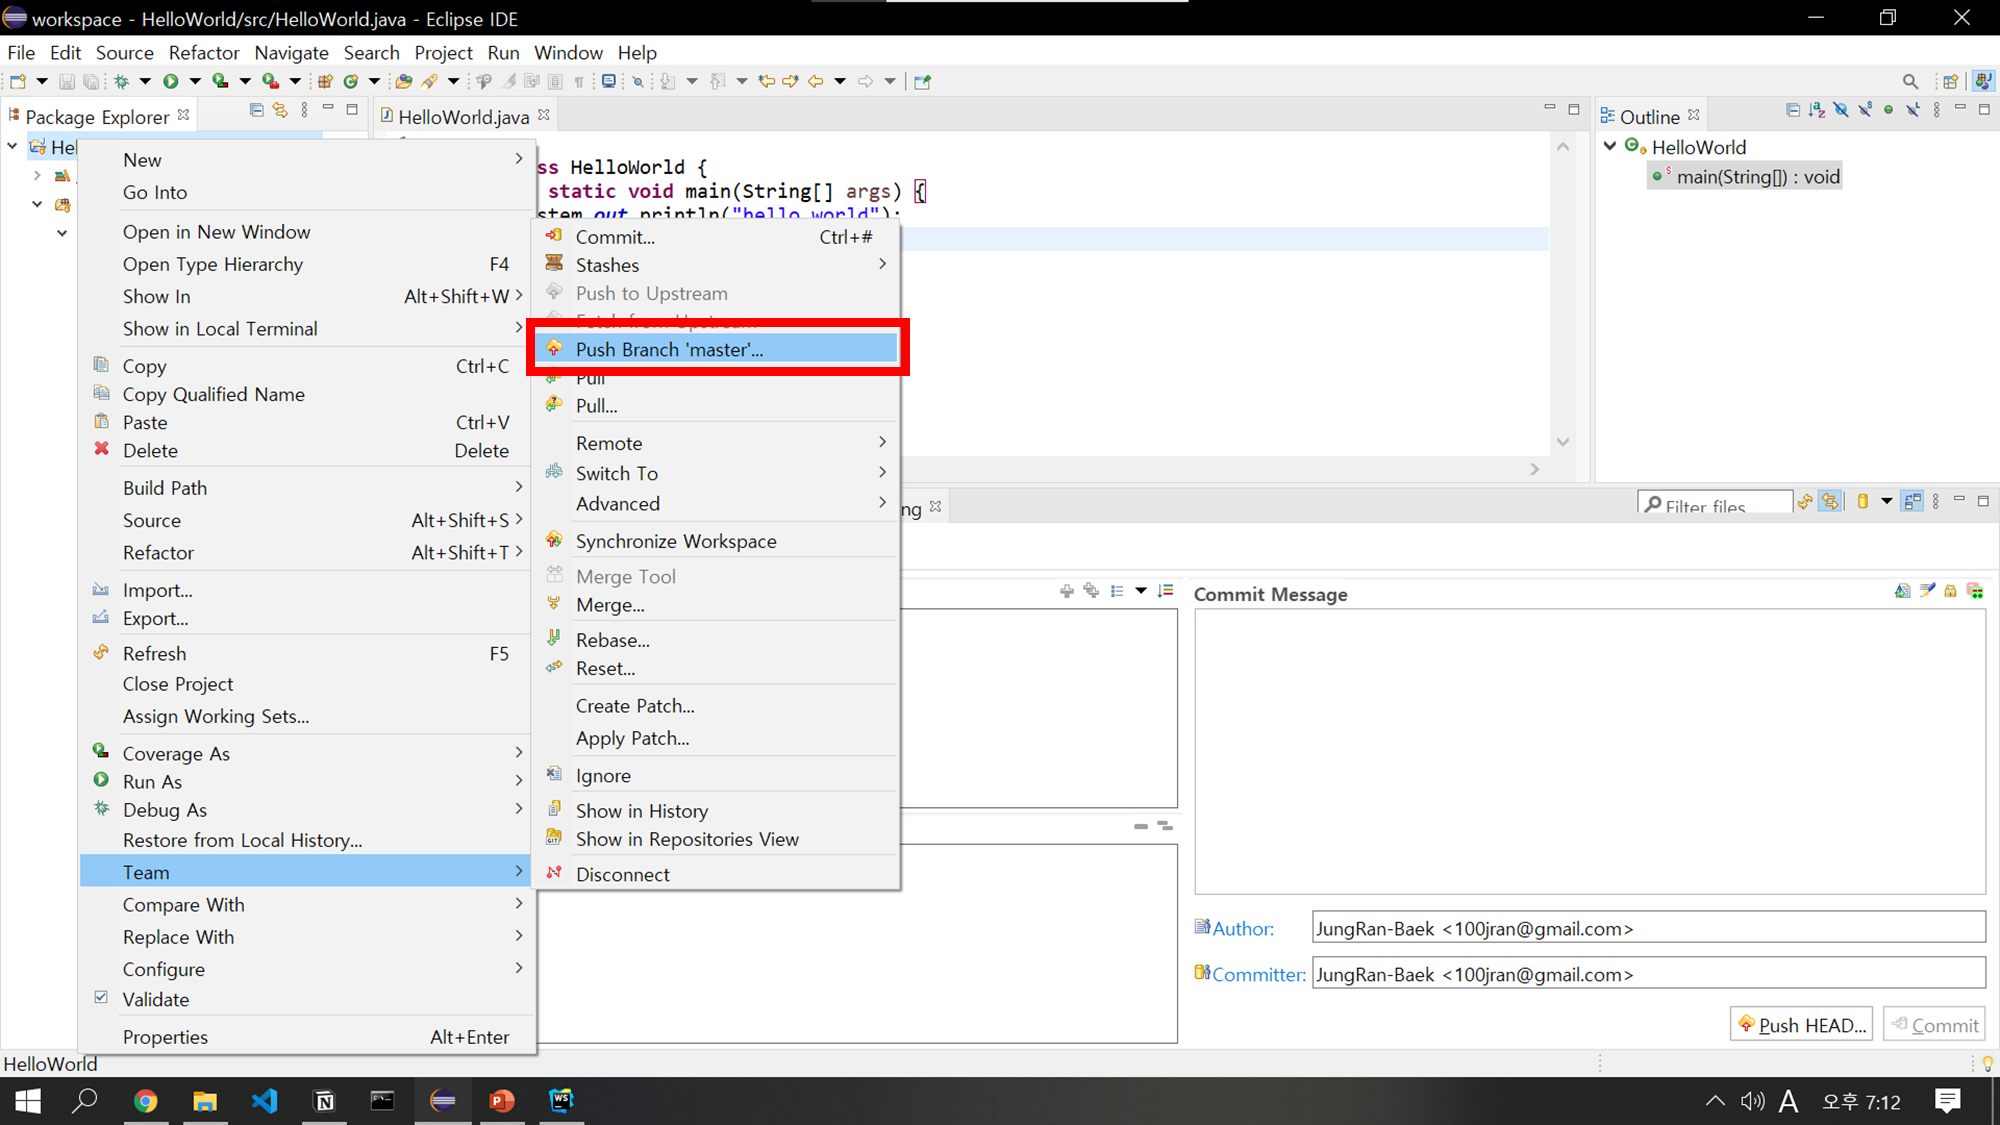
Task: Open the New wizard dropdown arrow
Action: point(42,81)
